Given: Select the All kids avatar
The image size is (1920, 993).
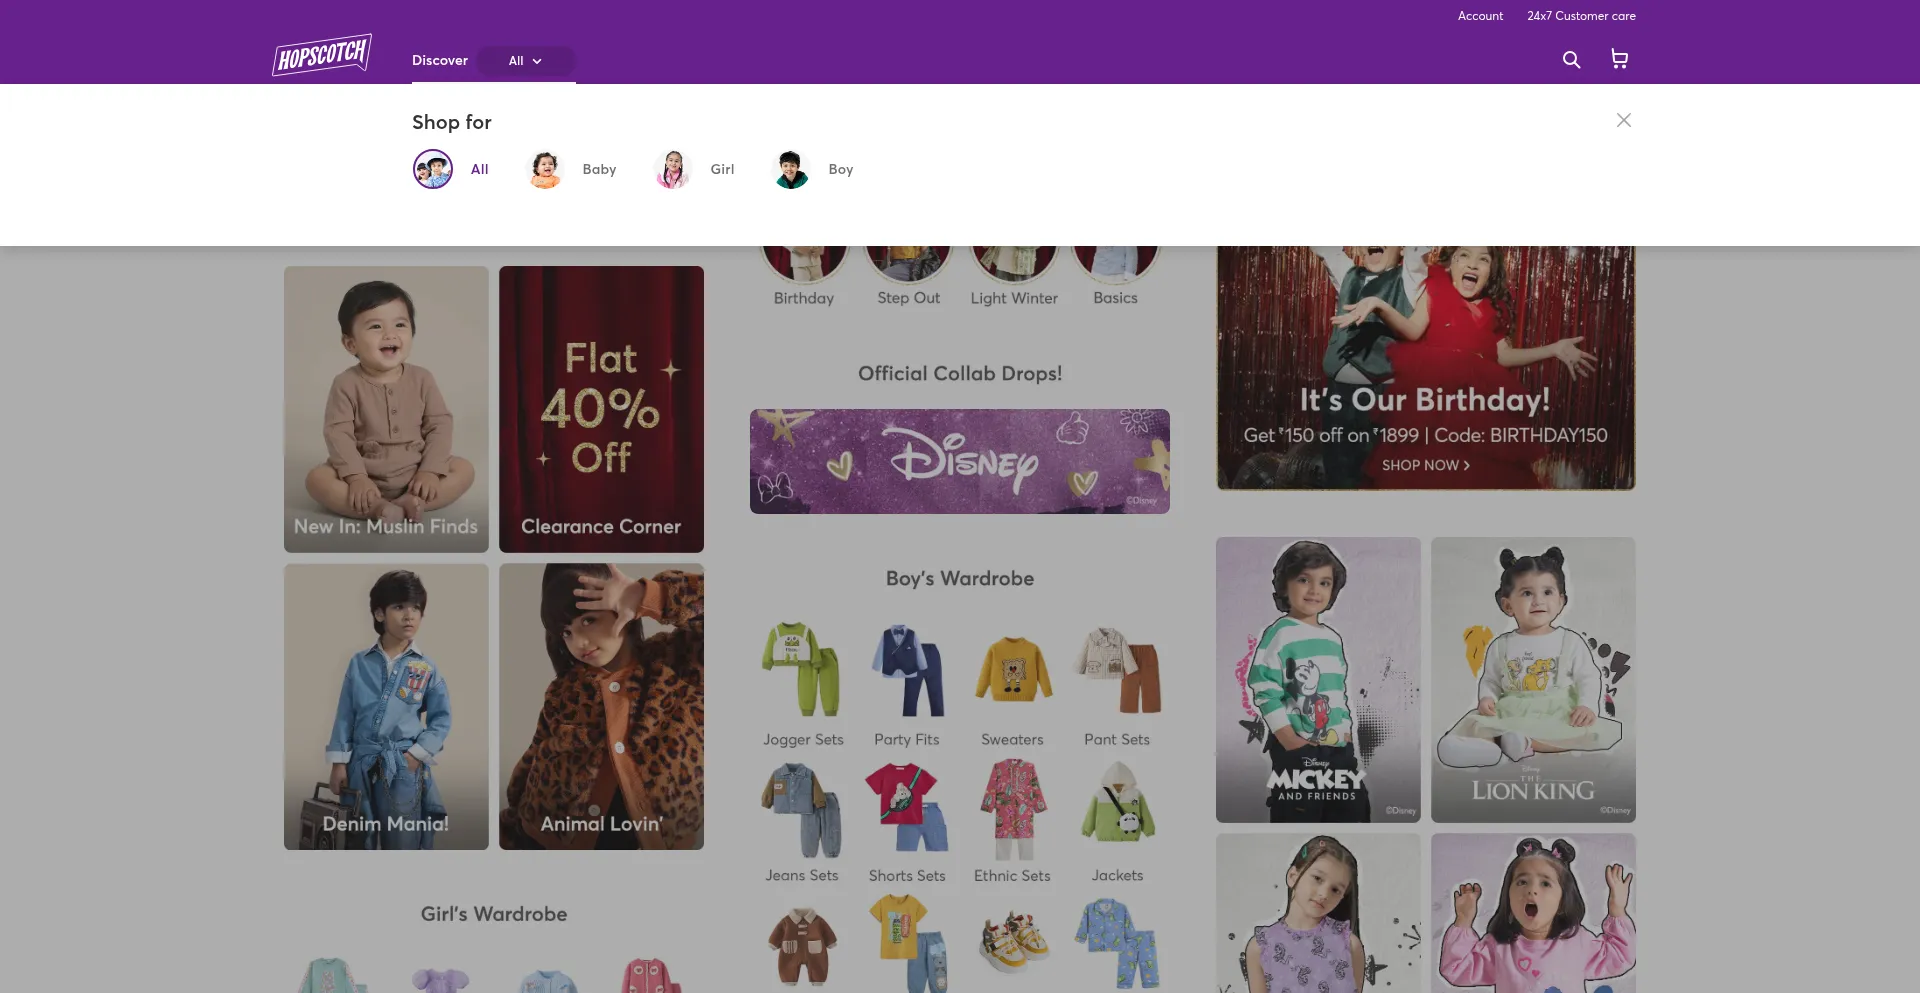Looking at the screenshot, I should (433, 169).
